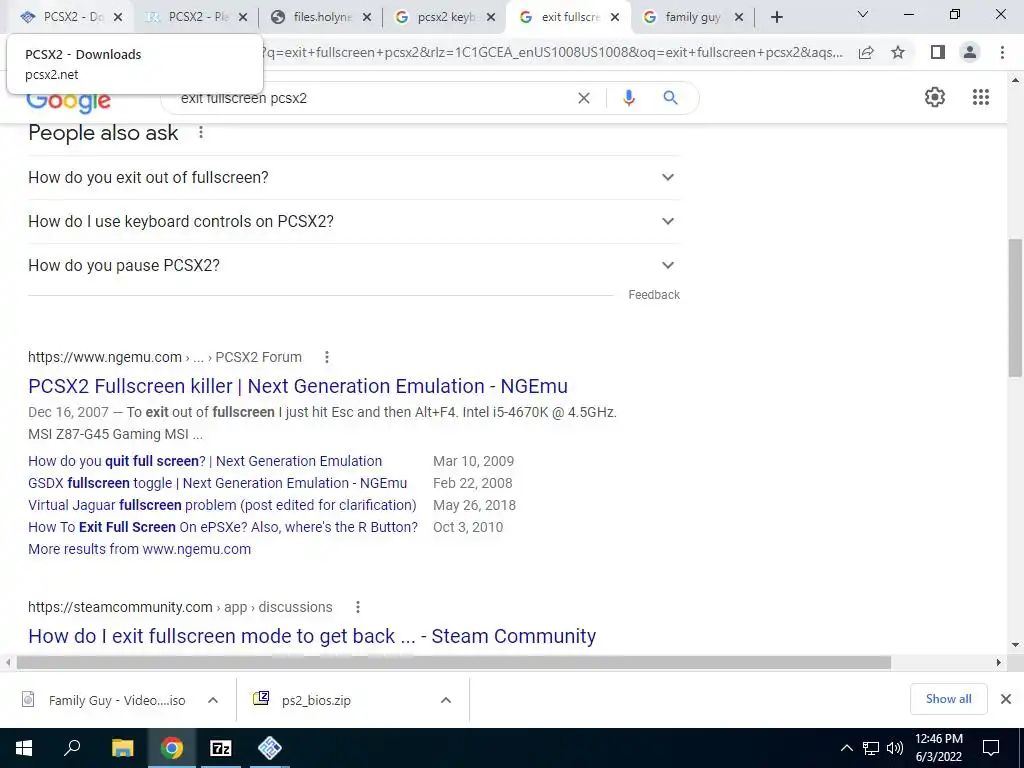Screen dimensions: 1024x768
Task: Open Google settings gear icon
Action: coord(935,97)
